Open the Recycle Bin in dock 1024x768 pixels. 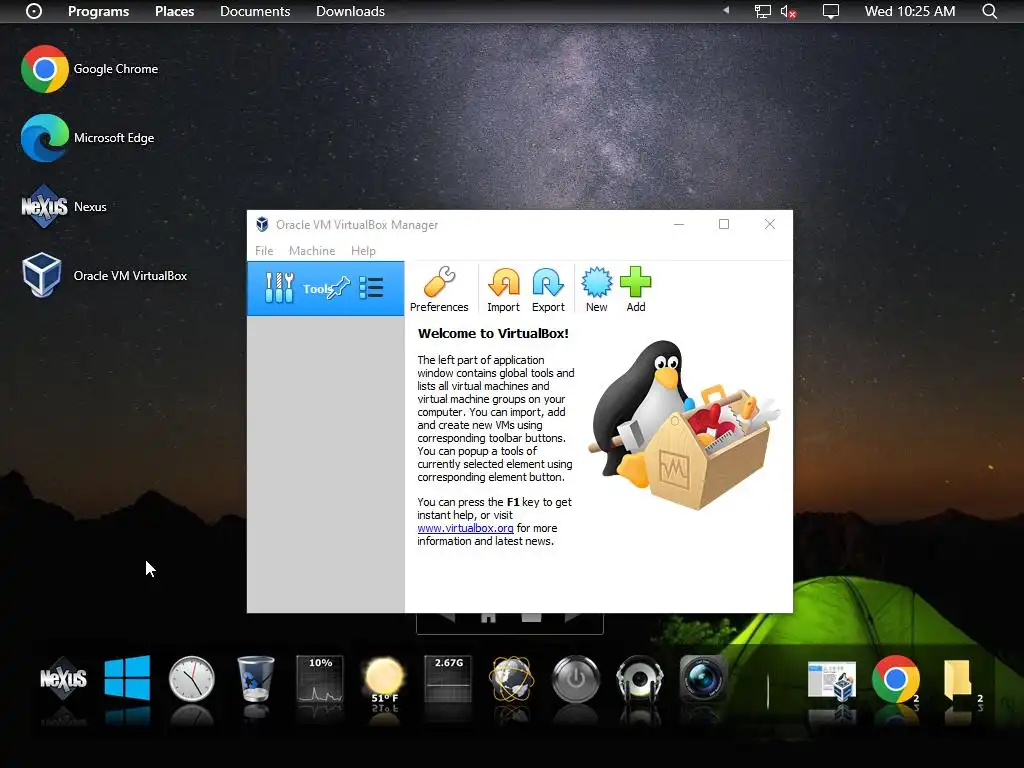tap(255, 679)
